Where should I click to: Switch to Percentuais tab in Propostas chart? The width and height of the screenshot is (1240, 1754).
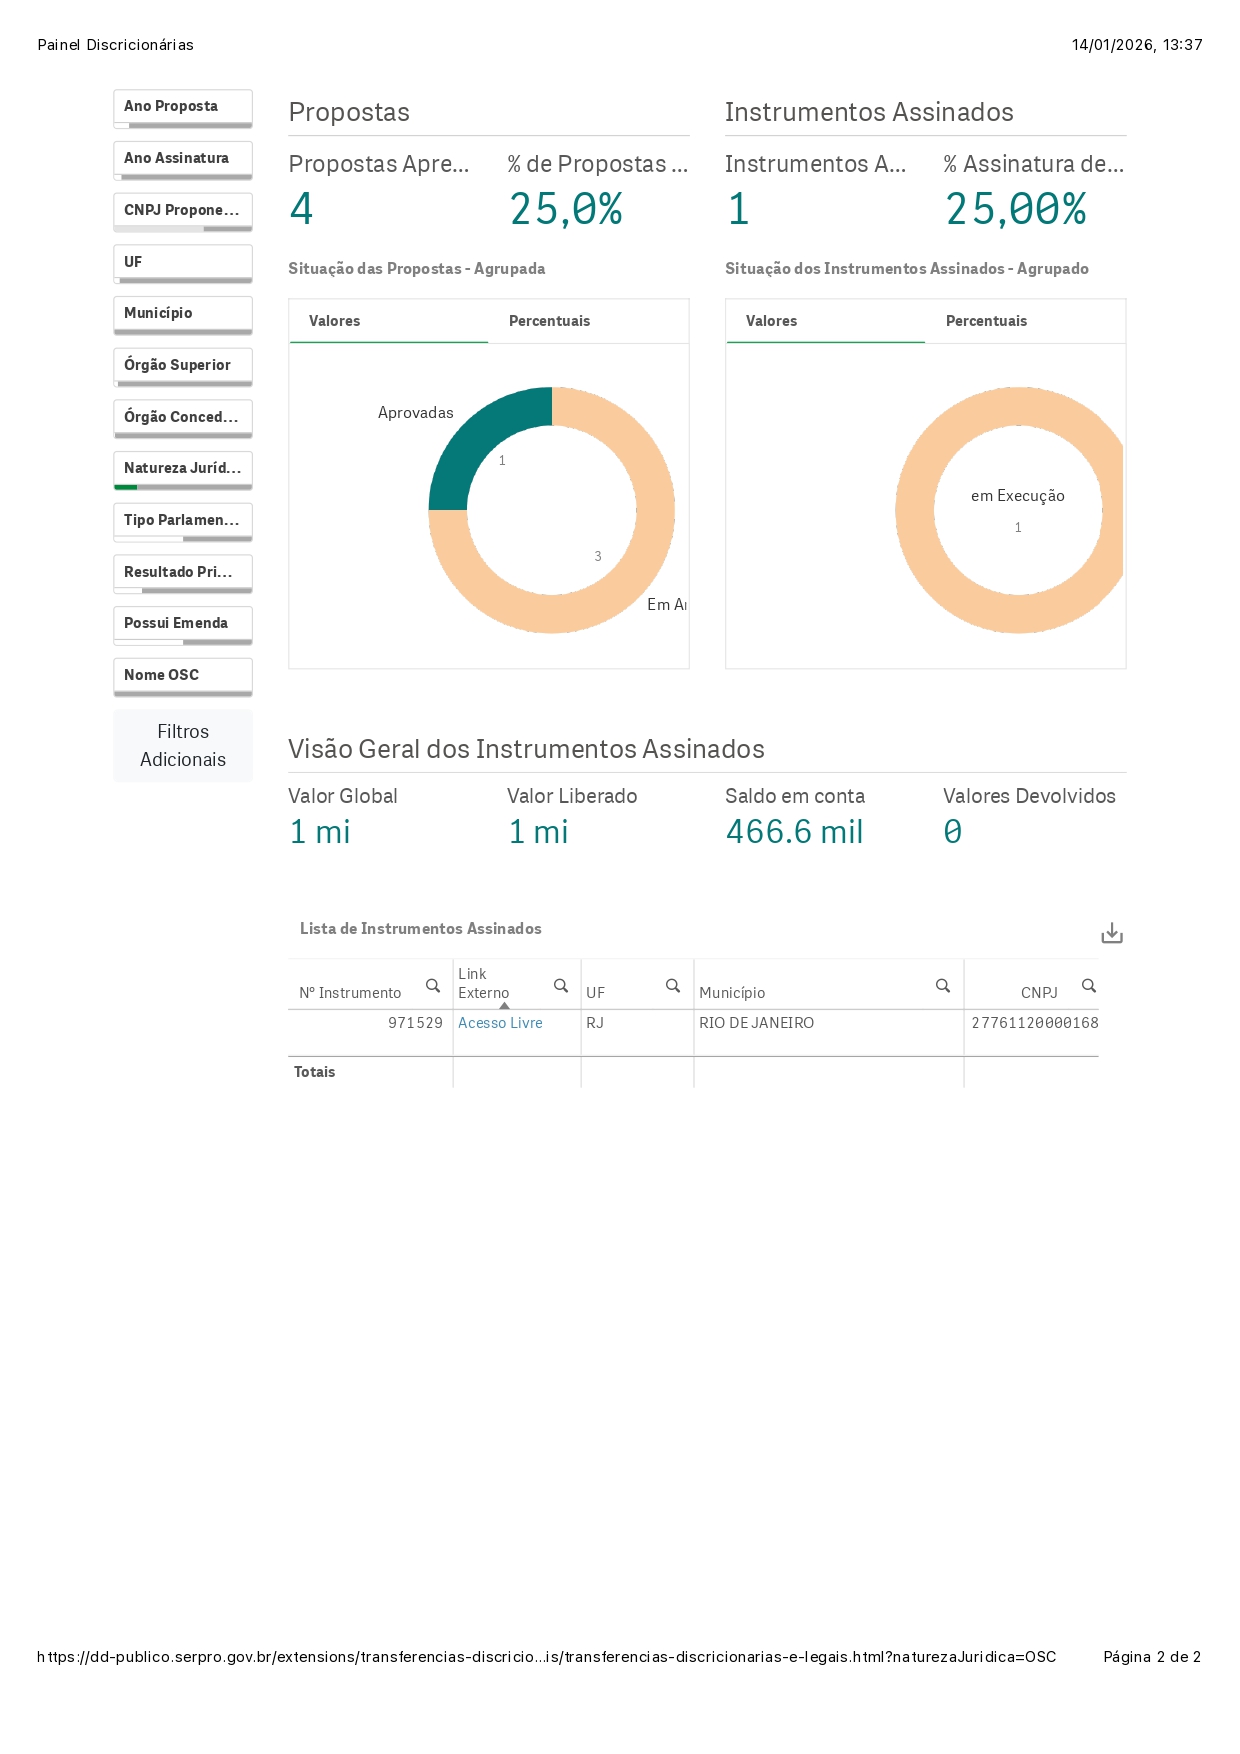(x=549, y=321)
